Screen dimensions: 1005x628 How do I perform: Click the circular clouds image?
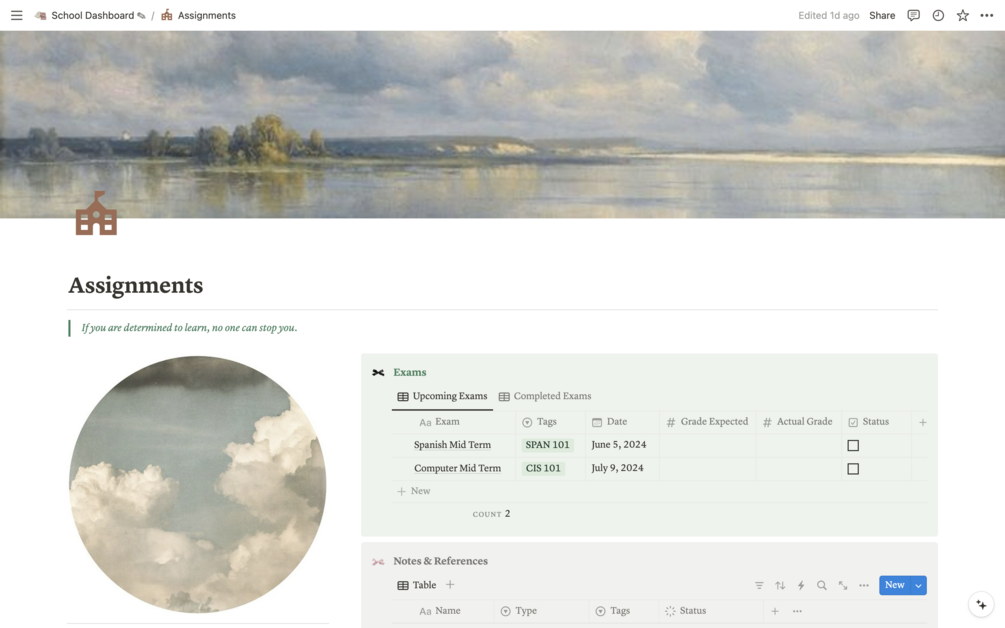197,484
